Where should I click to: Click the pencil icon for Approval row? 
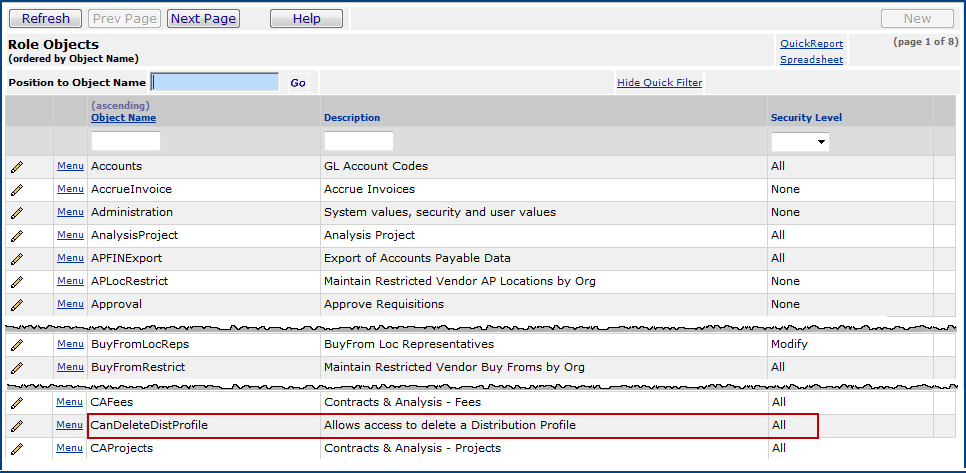(x=17, y=305)
